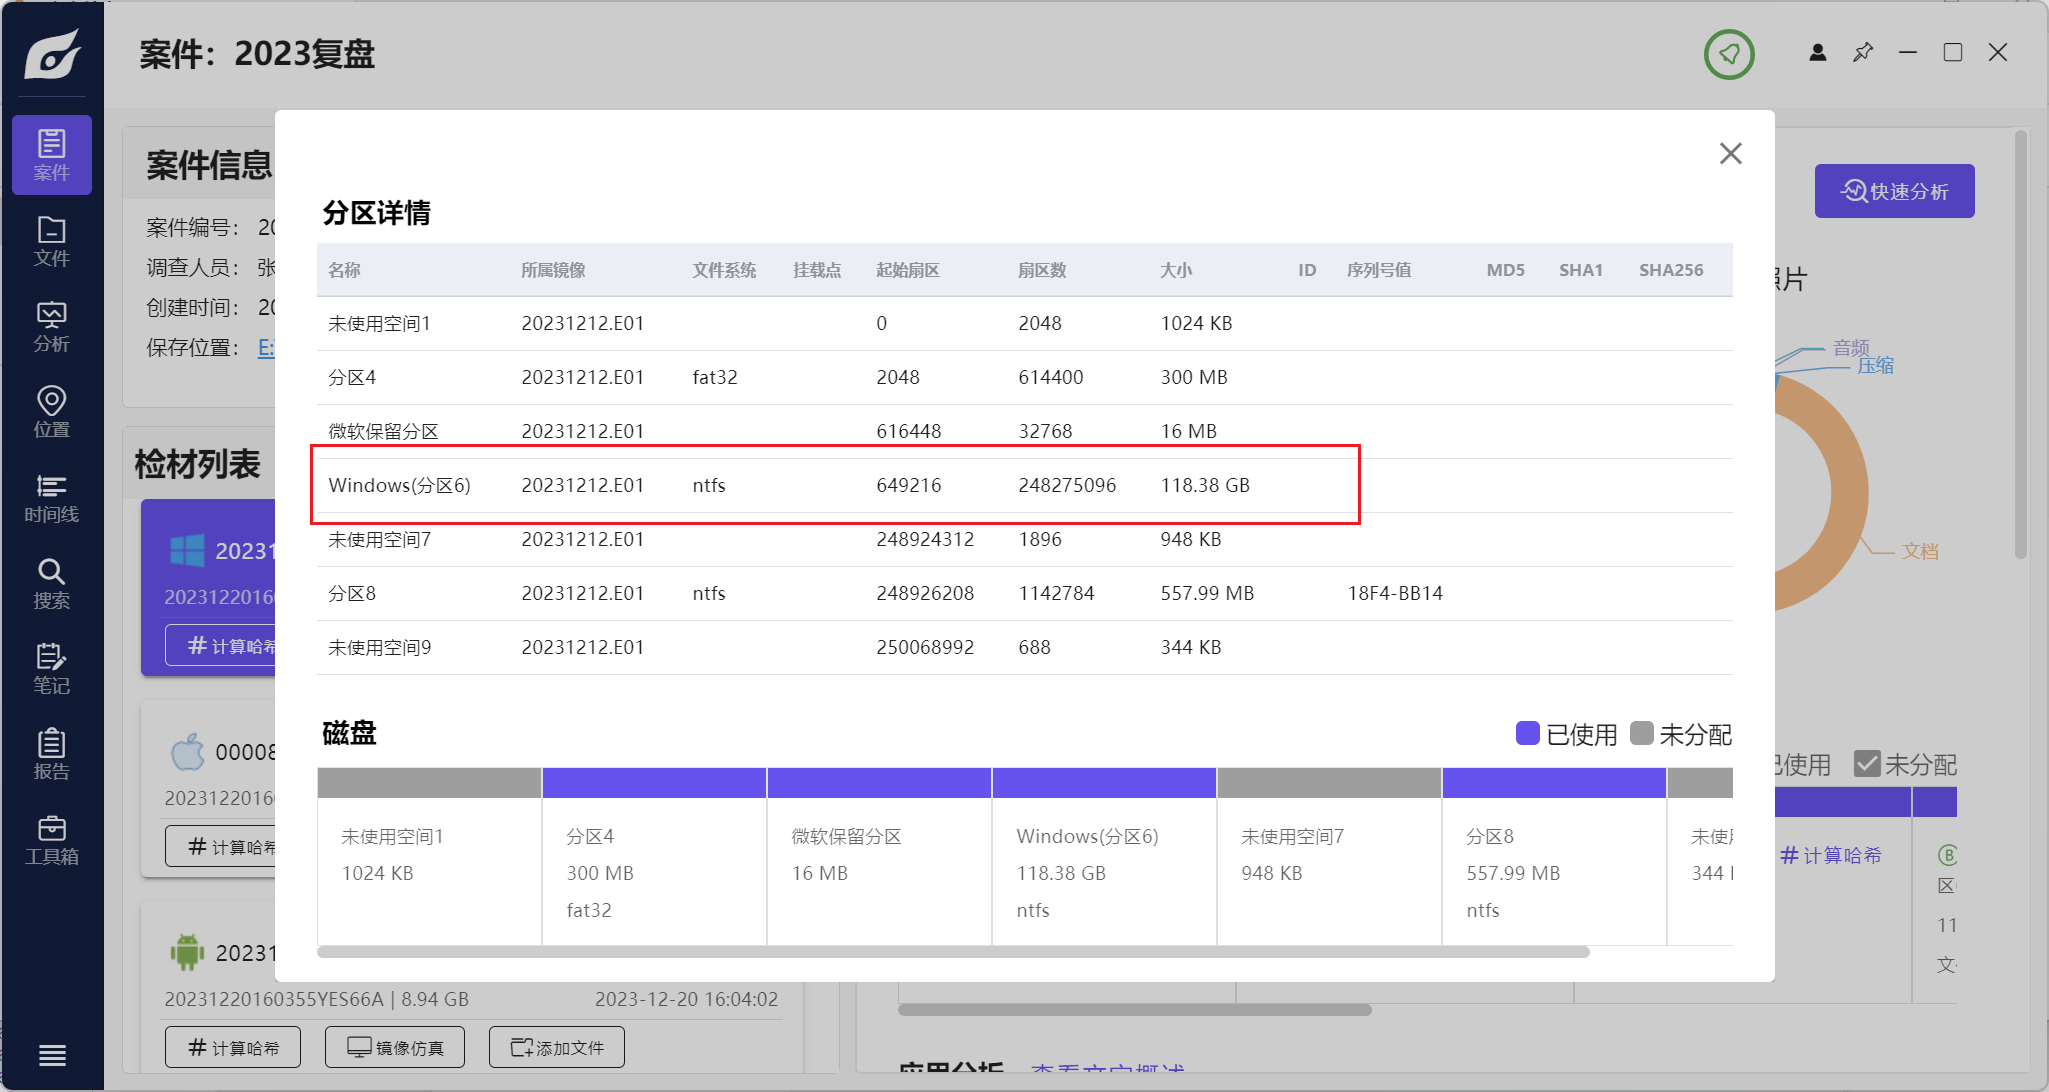Screen dimensions: 2049x1092
Task: Click 计算哈希 on the Apple evidence card
Action: coord(221,846)
